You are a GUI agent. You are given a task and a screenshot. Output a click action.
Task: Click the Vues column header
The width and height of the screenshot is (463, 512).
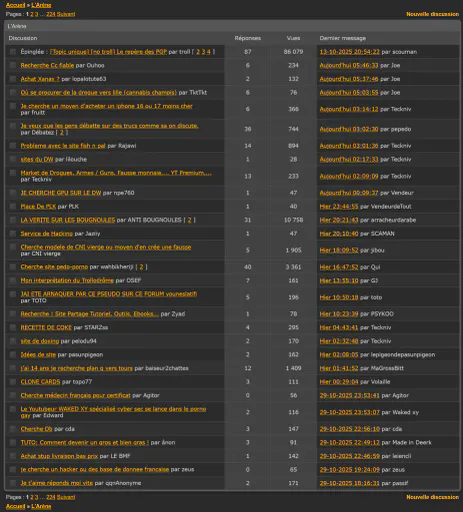[x=293, y=38]
